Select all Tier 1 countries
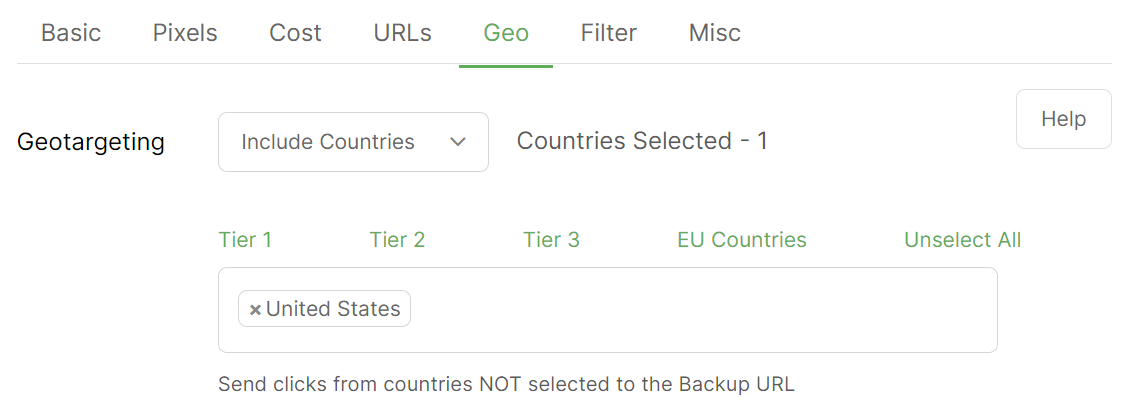The height and width of the screenshot is (418, 1133). (245, 240)
